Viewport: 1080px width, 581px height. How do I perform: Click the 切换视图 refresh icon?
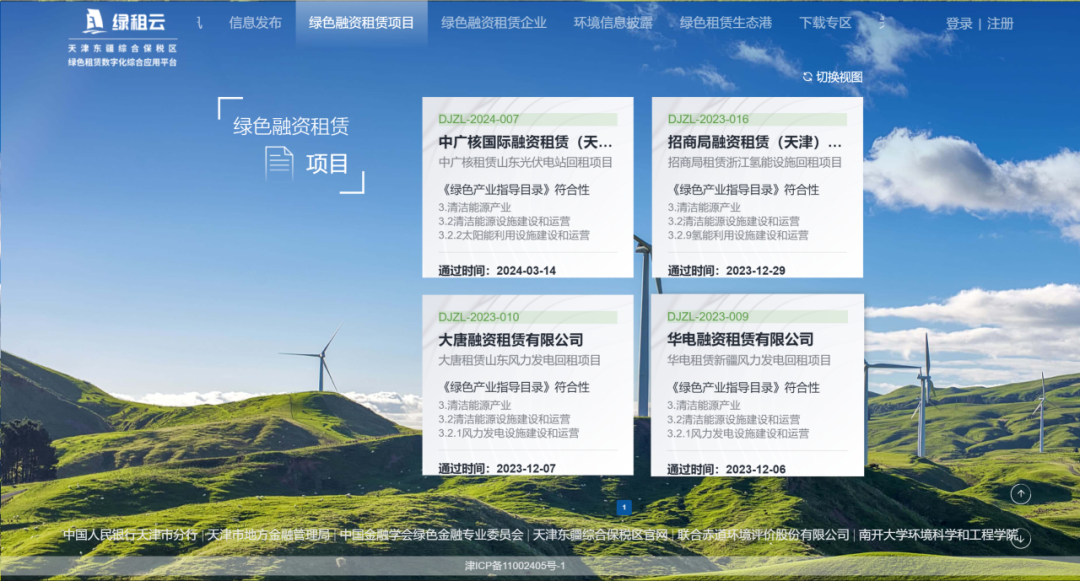click(807, 77)
